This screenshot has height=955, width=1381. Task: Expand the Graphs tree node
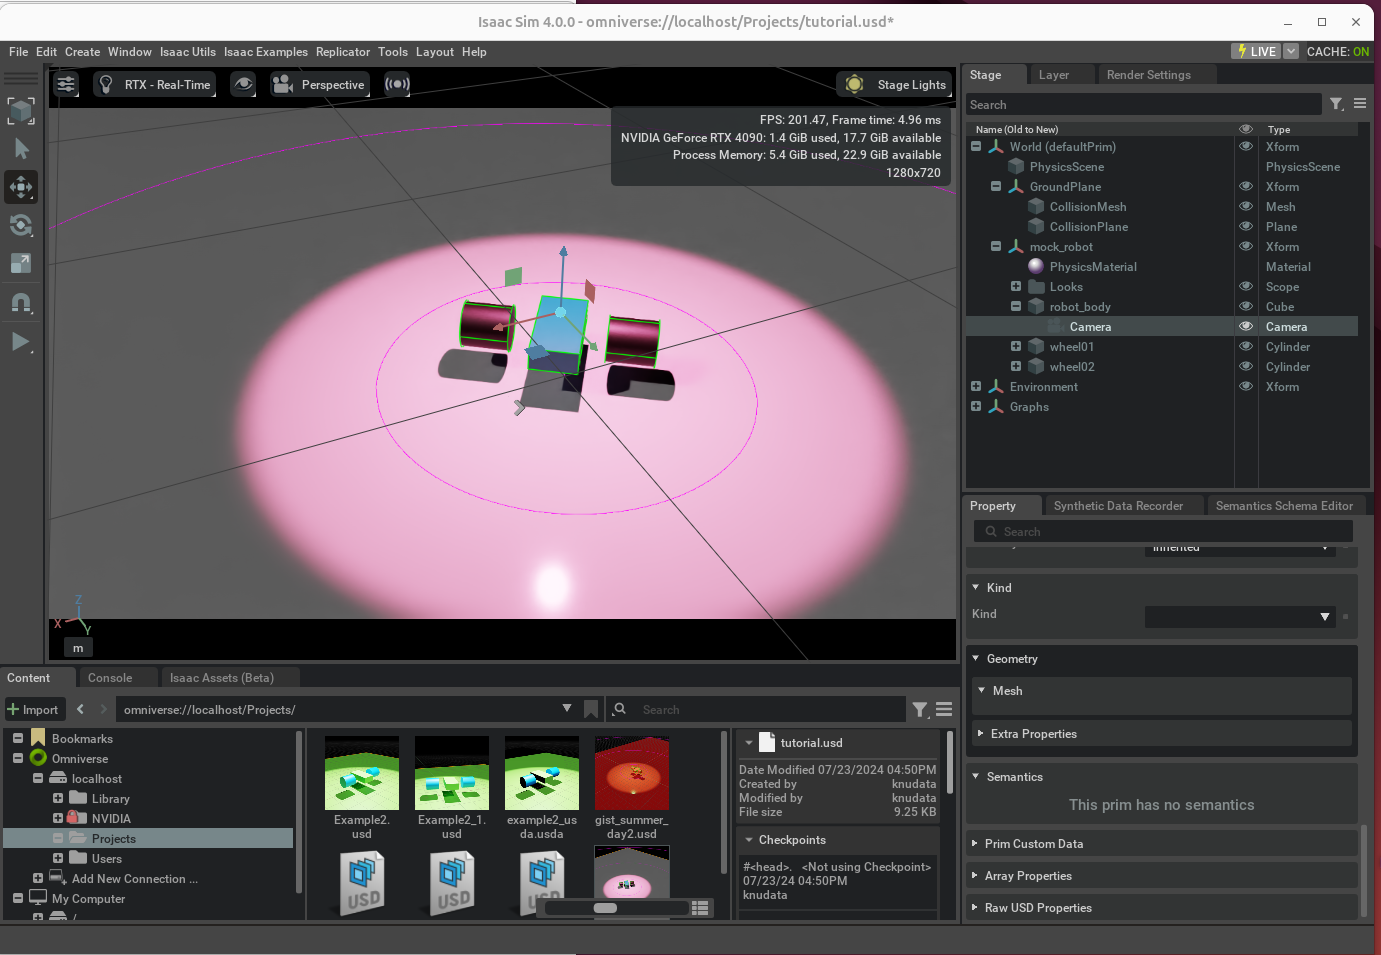pyautogui.click(x=976, y=406)
